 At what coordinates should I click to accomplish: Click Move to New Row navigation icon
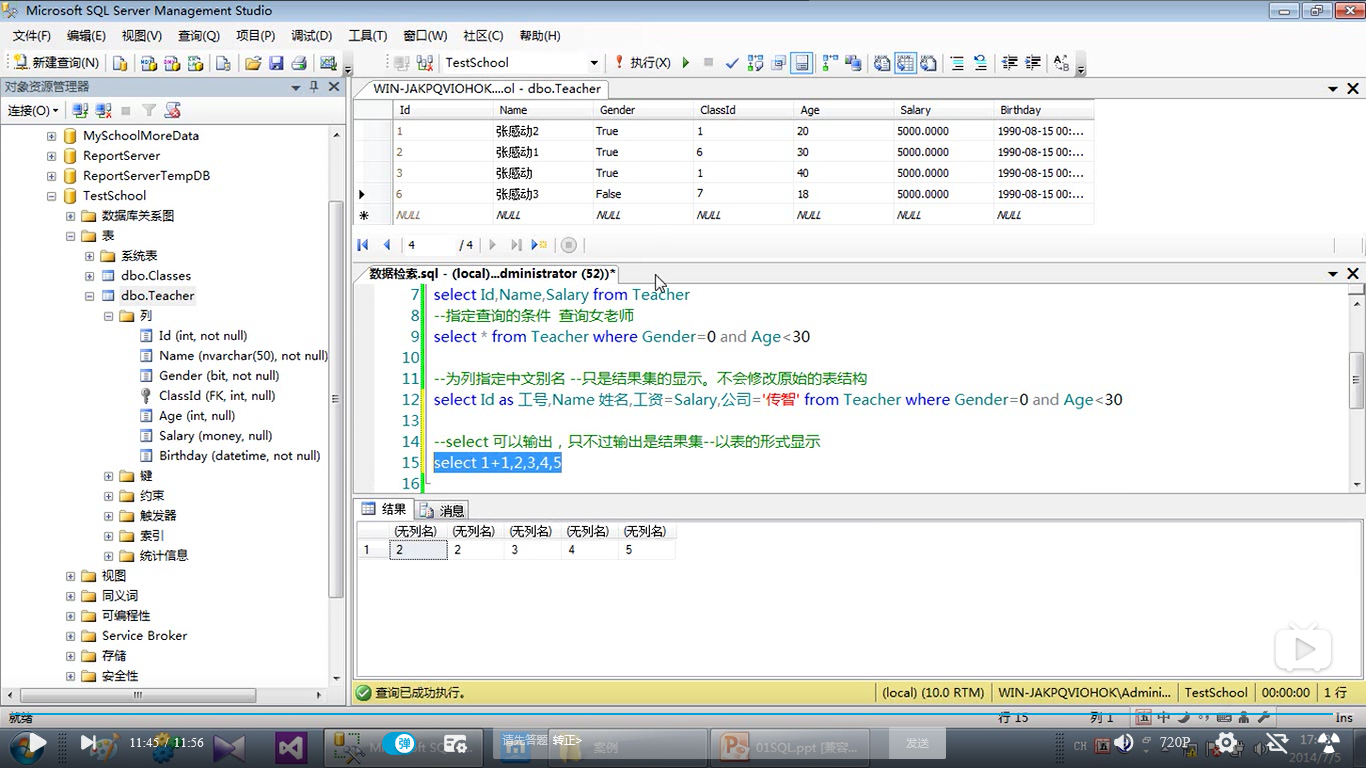(x=539, y=245)
